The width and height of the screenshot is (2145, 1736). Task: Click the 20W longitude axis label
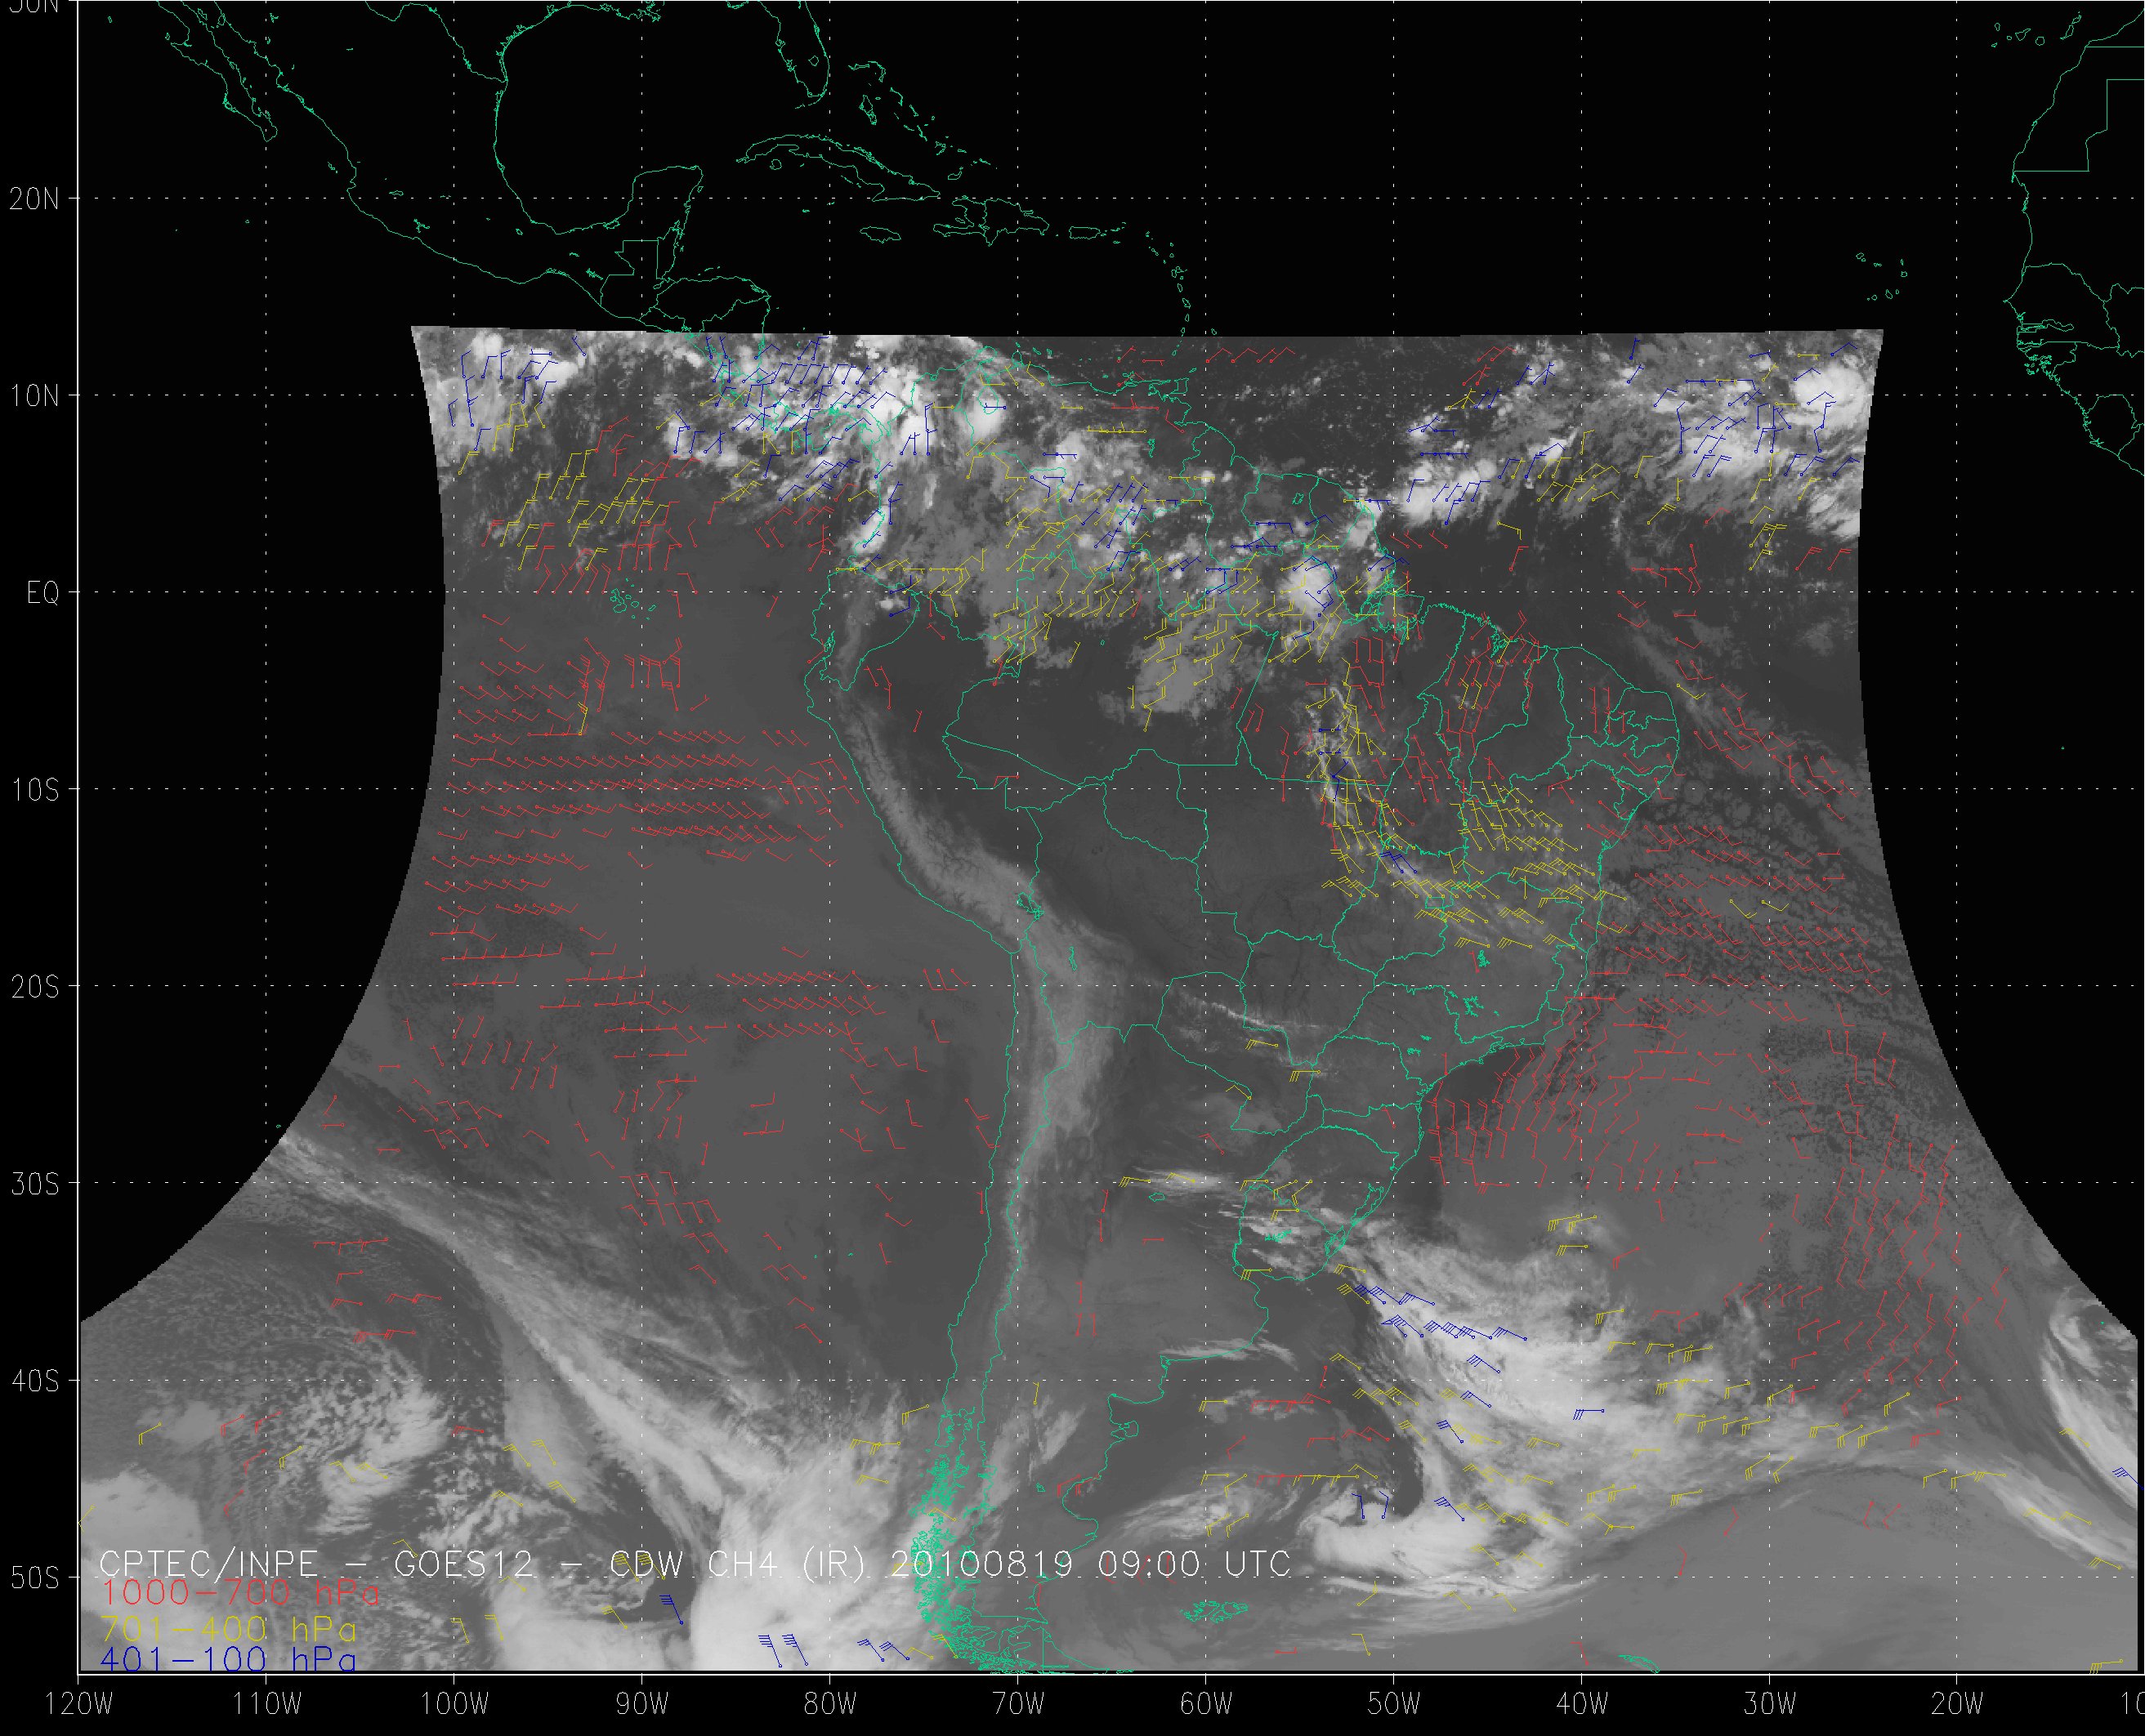pyautogui.click(x=1958, y=1704)
